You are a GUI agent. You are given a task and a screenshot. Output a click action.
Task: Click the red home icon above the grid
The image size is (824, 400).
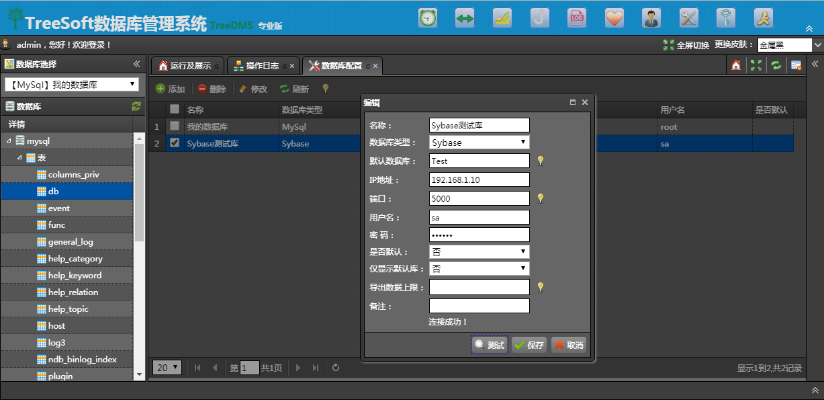point(736,65)
